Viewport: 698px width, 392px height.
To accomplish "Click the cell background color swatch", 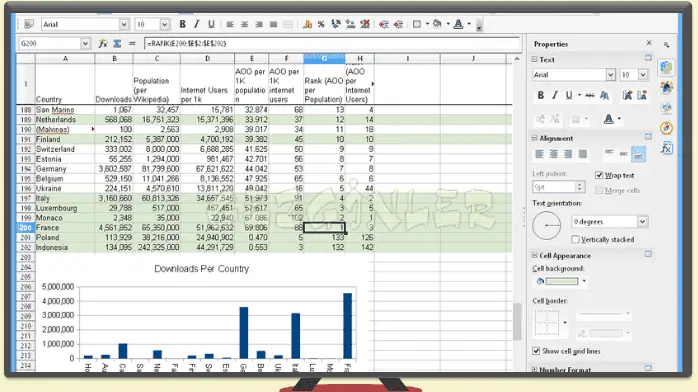I will 562,281.
